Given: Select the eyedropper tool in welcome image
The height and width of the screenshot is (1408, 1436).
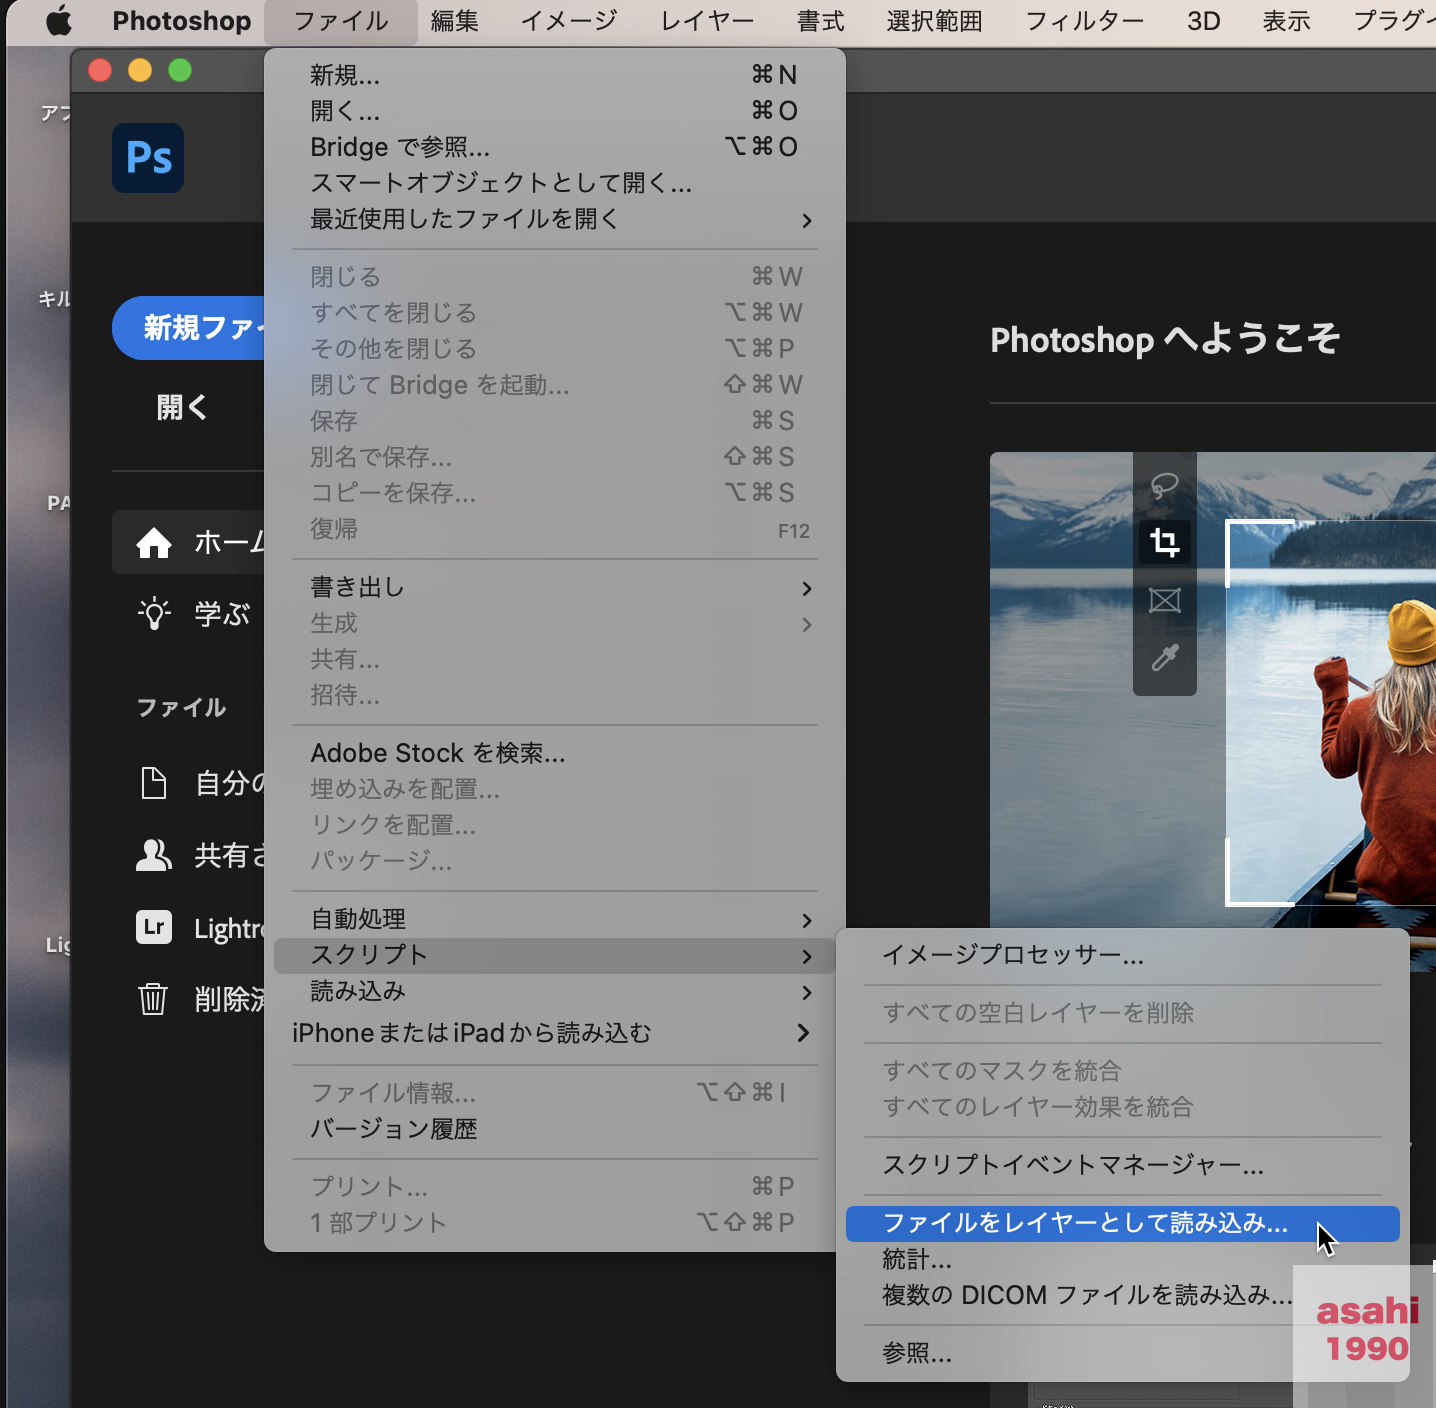Looking at the screenshot, I should coord(1165,657).
